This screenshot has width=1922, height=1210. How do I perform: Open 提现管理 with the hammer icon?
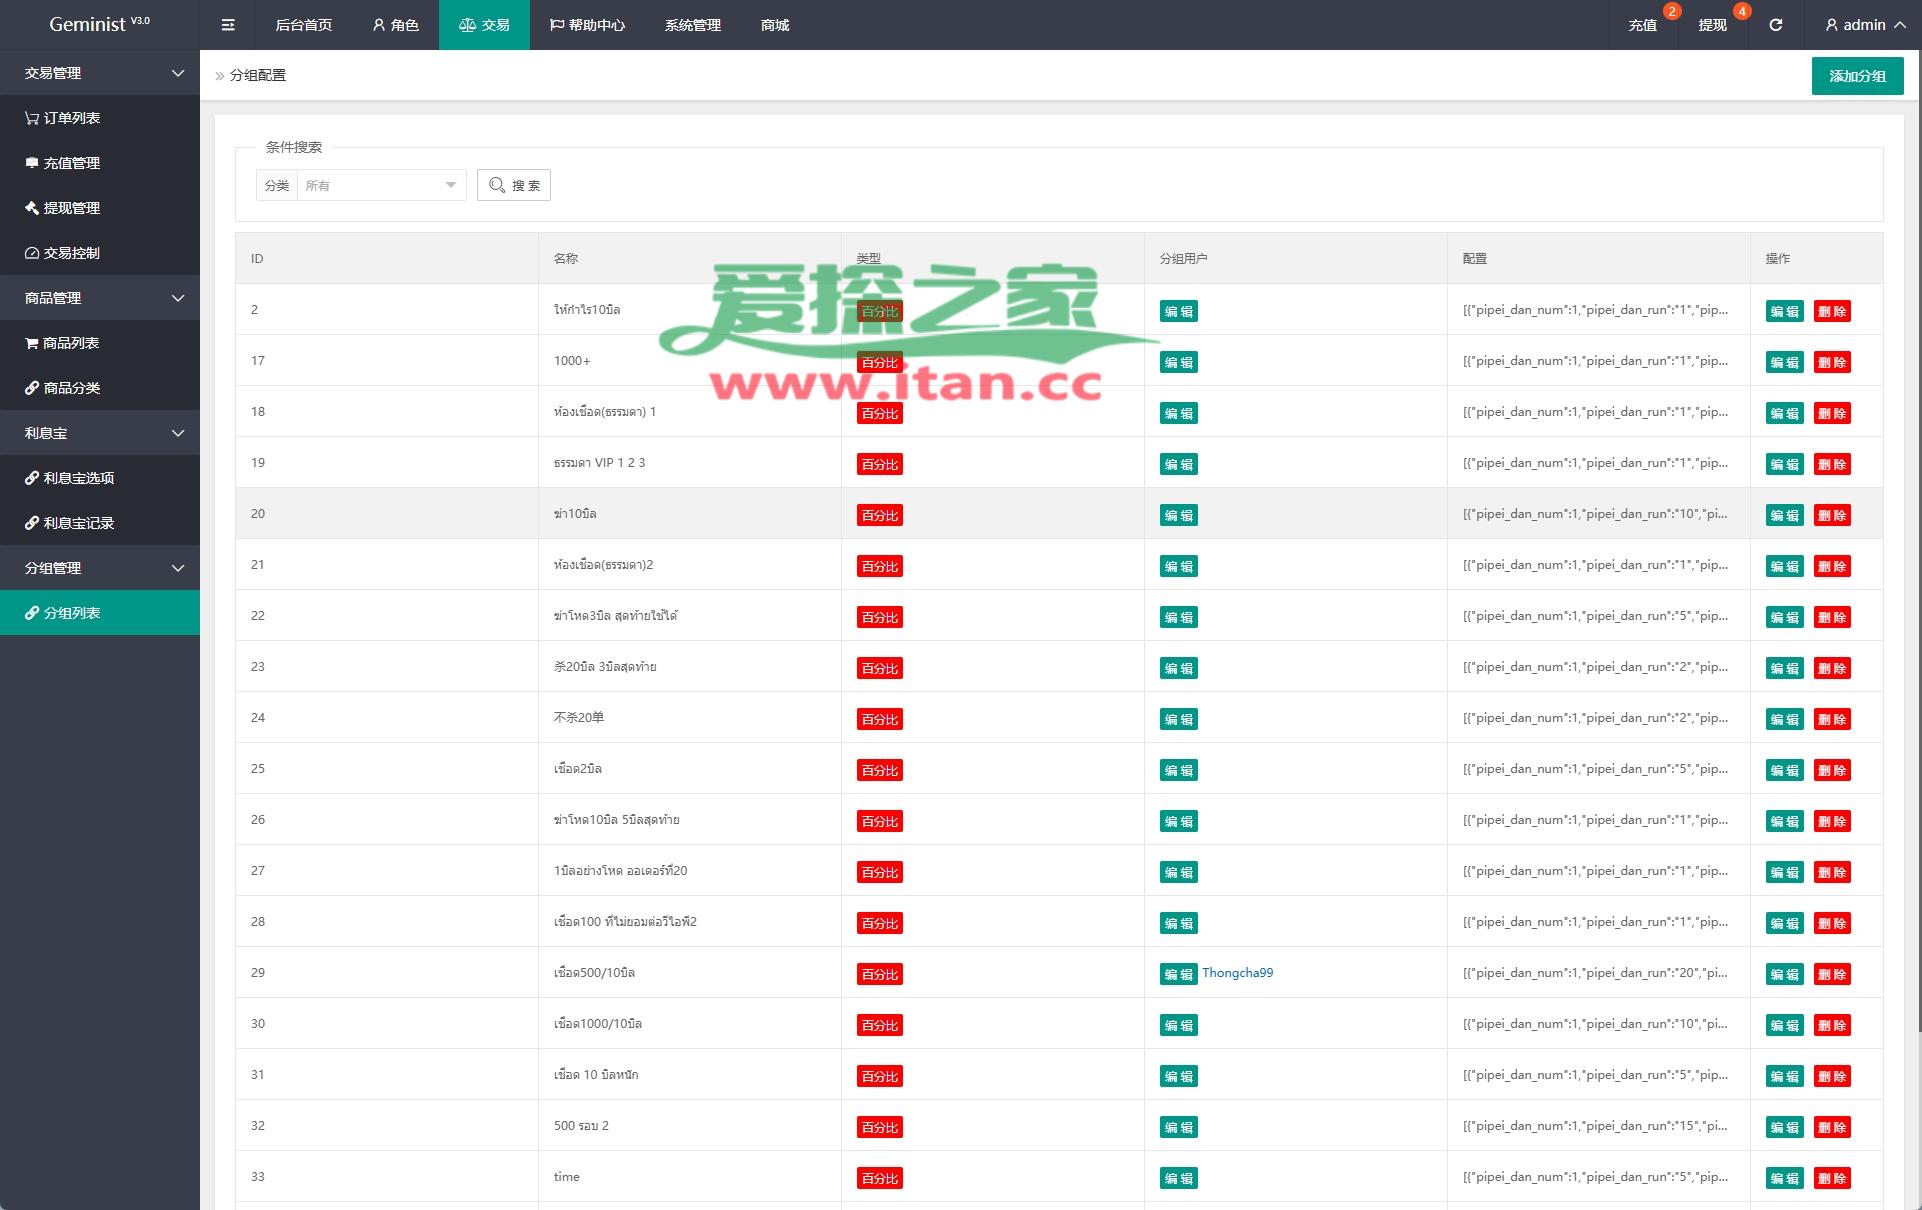[71, 208]
